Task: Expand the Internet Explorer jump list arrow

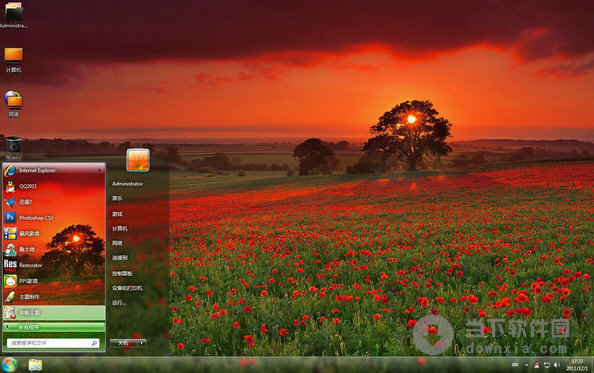Action: coord(100,171)
